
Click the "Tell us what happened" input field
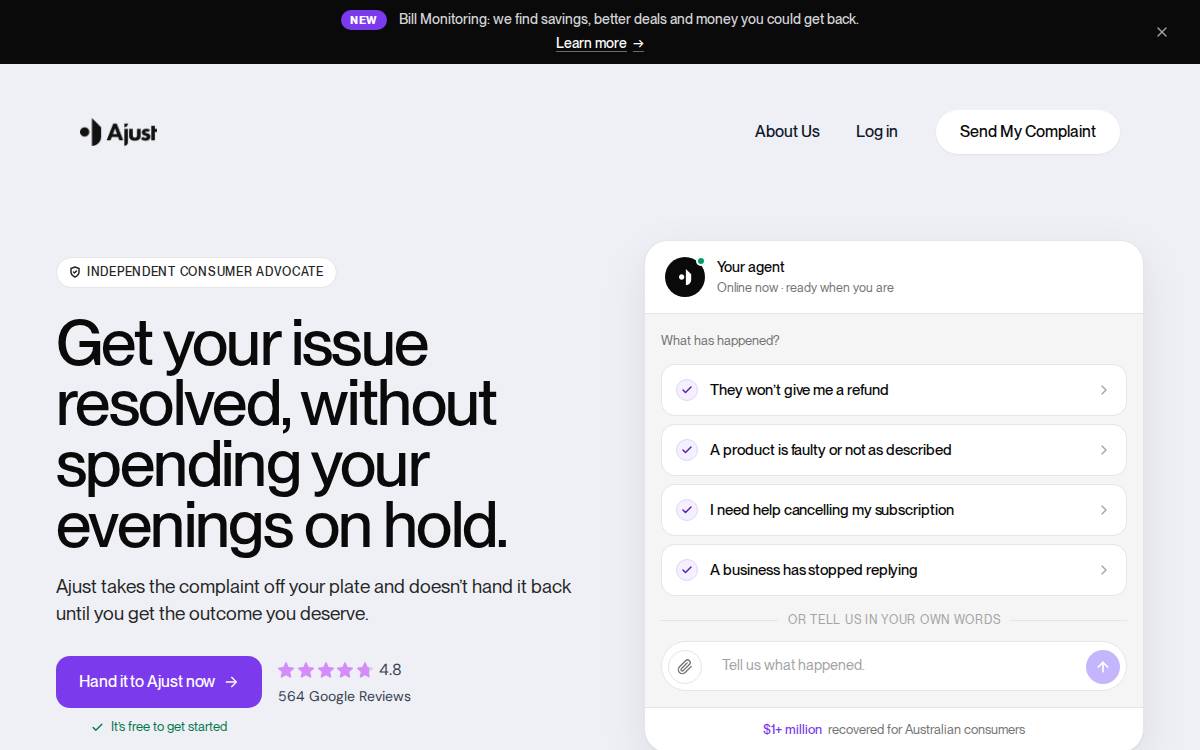click(x=894, y=666)
